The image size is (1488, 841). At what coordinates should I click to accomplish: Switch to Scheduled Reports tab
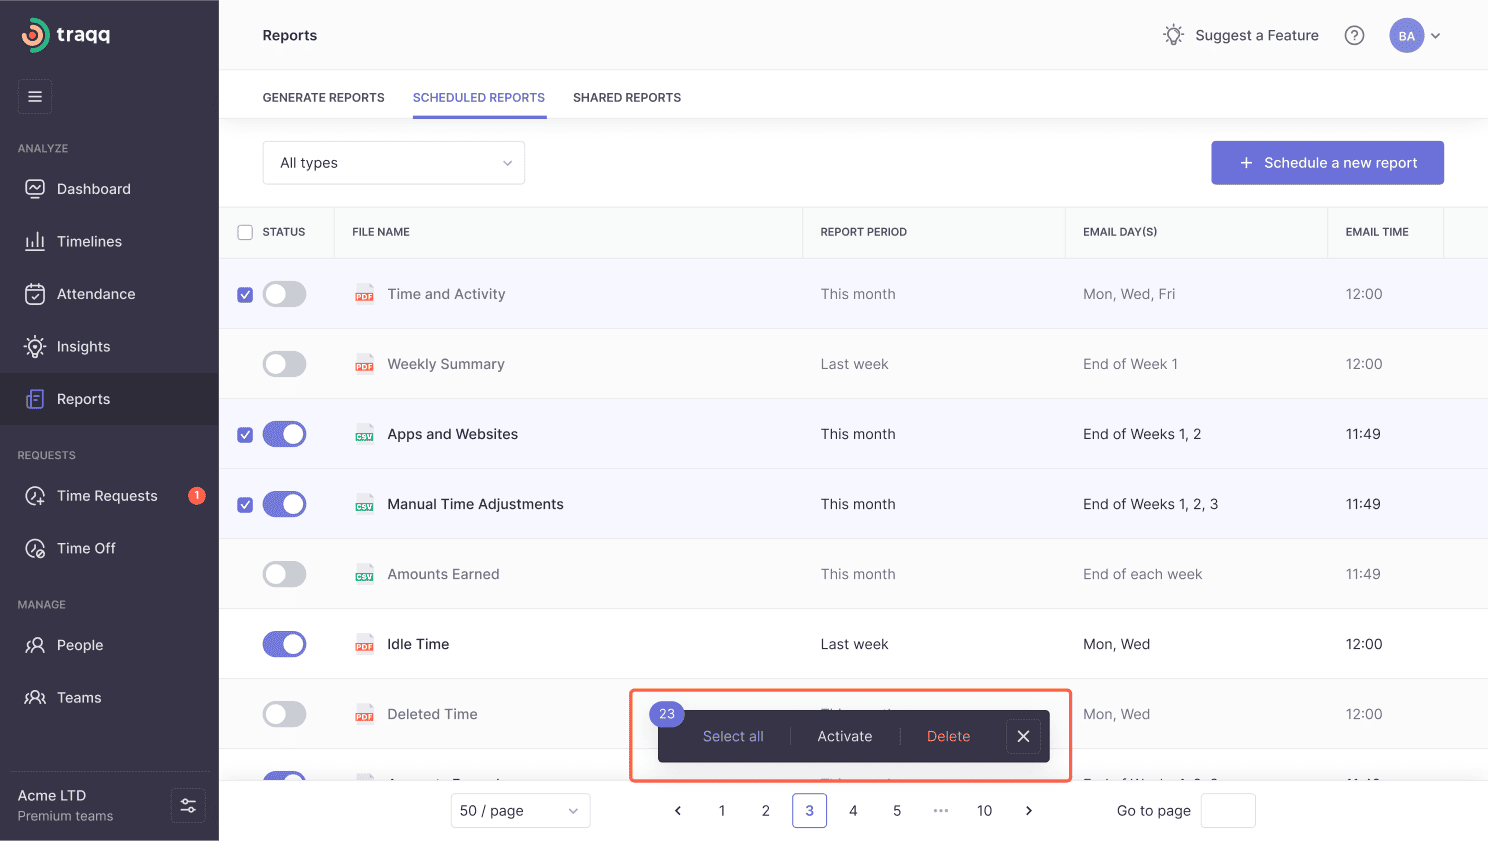[x=479, y=98]
